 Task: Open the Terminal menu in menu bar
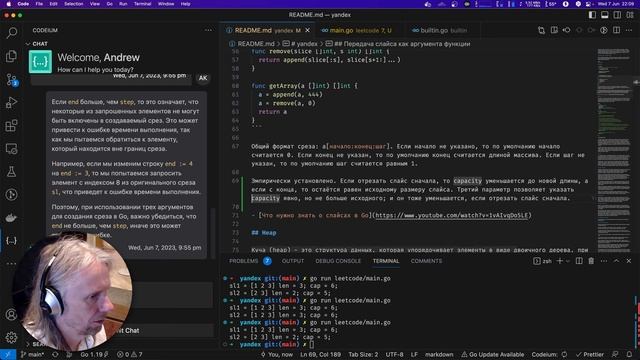[142, 4]
